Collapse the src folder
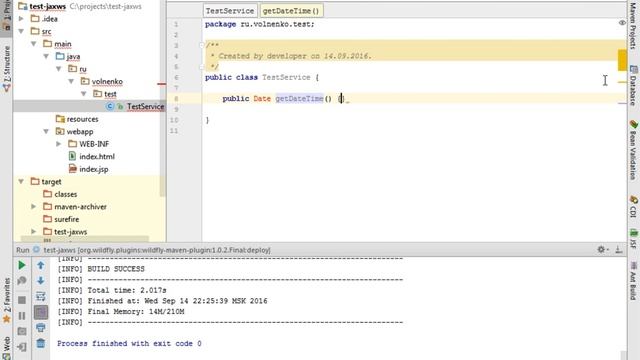Viewport: 640px width, 360px height. 21,31
